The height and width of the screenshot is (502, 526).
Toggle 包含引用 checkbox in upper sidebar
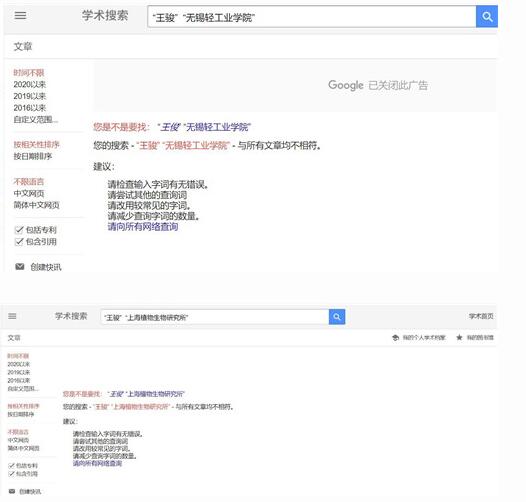pos(19,242)
